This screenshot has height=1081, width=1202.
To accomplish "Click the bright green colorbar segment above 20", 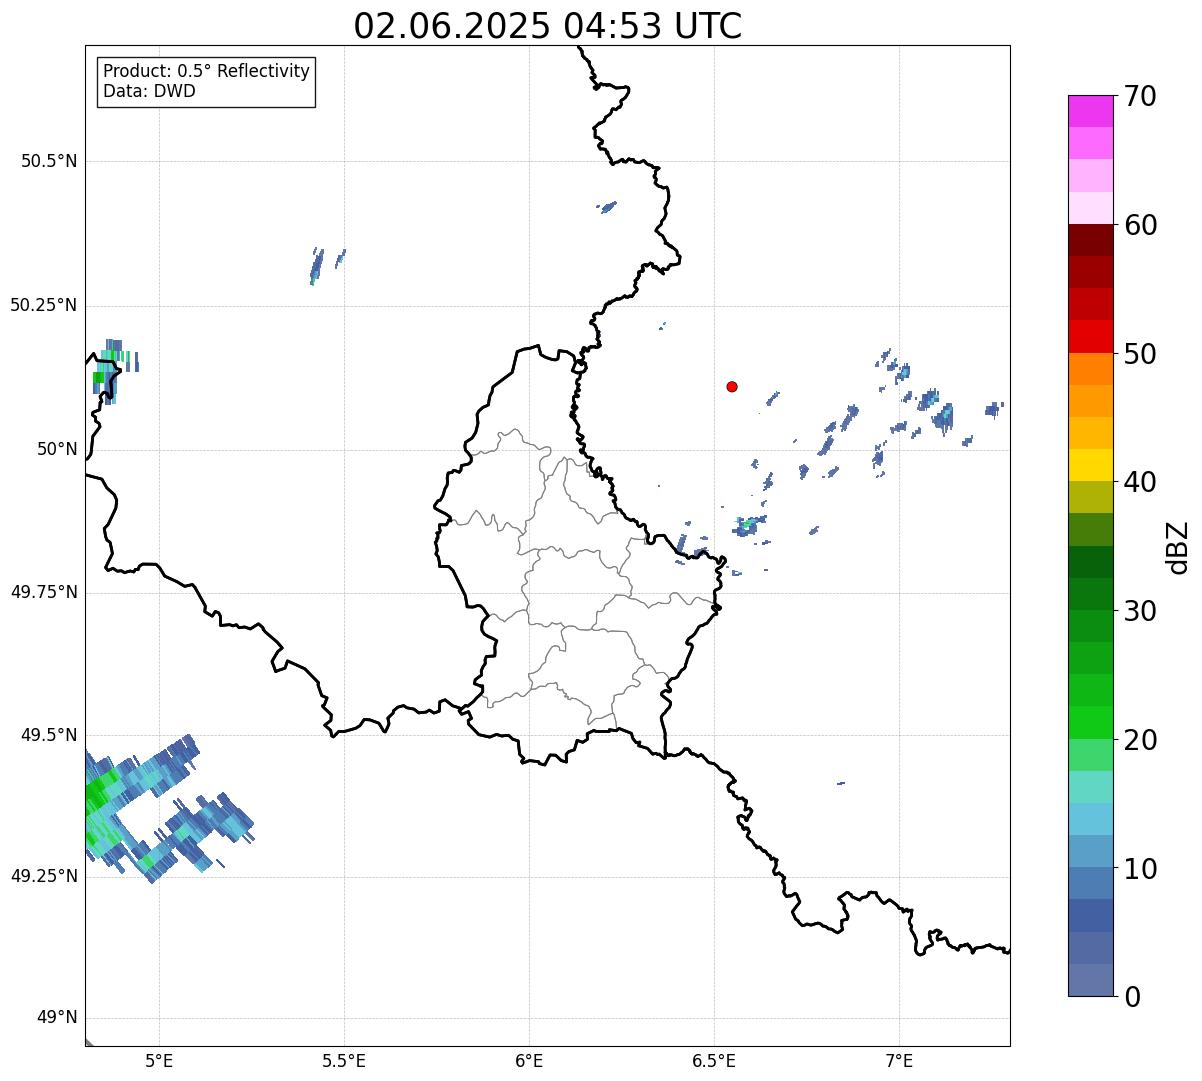I will [x=1090, y=722].
